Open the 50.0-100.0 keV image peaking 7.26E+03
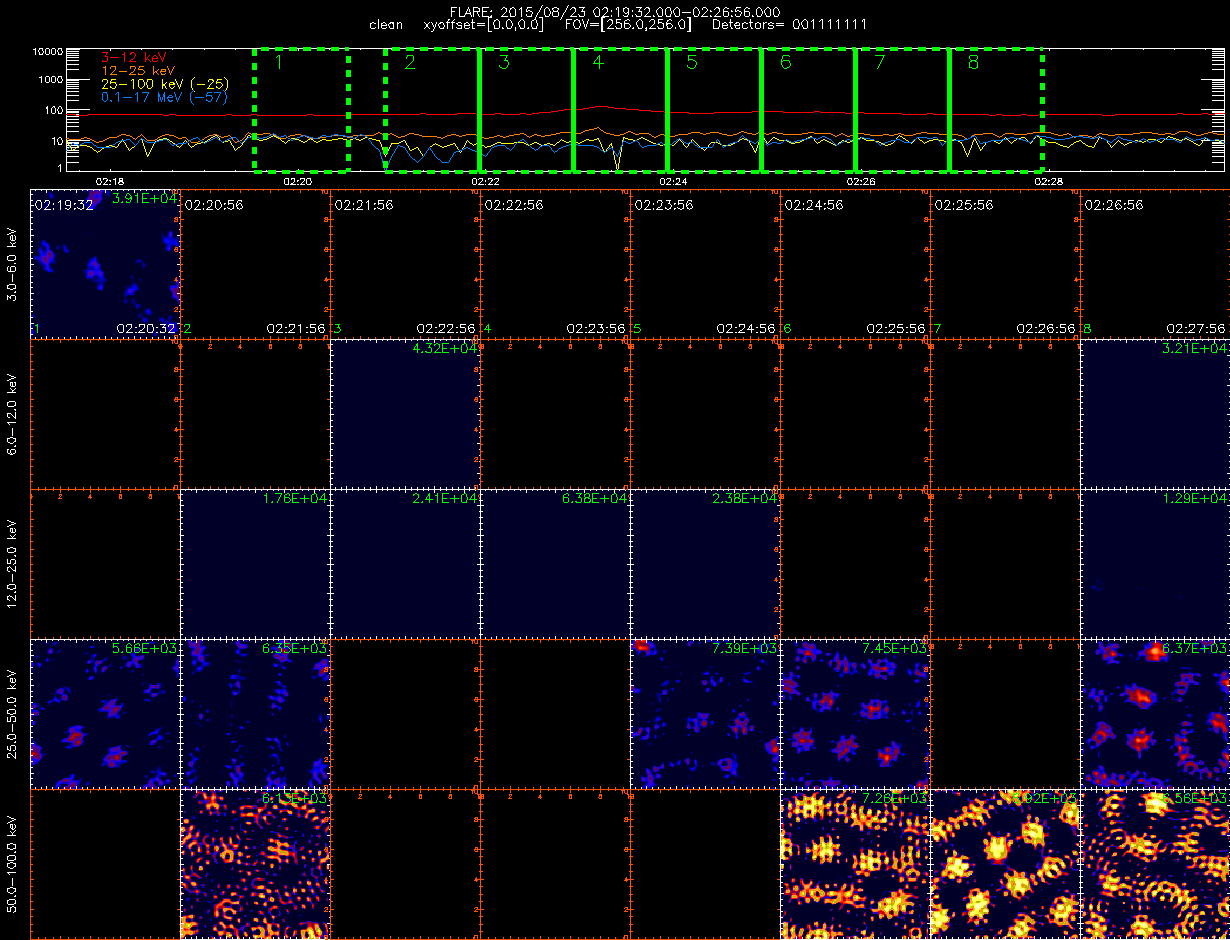 click(x=855, y=864)
